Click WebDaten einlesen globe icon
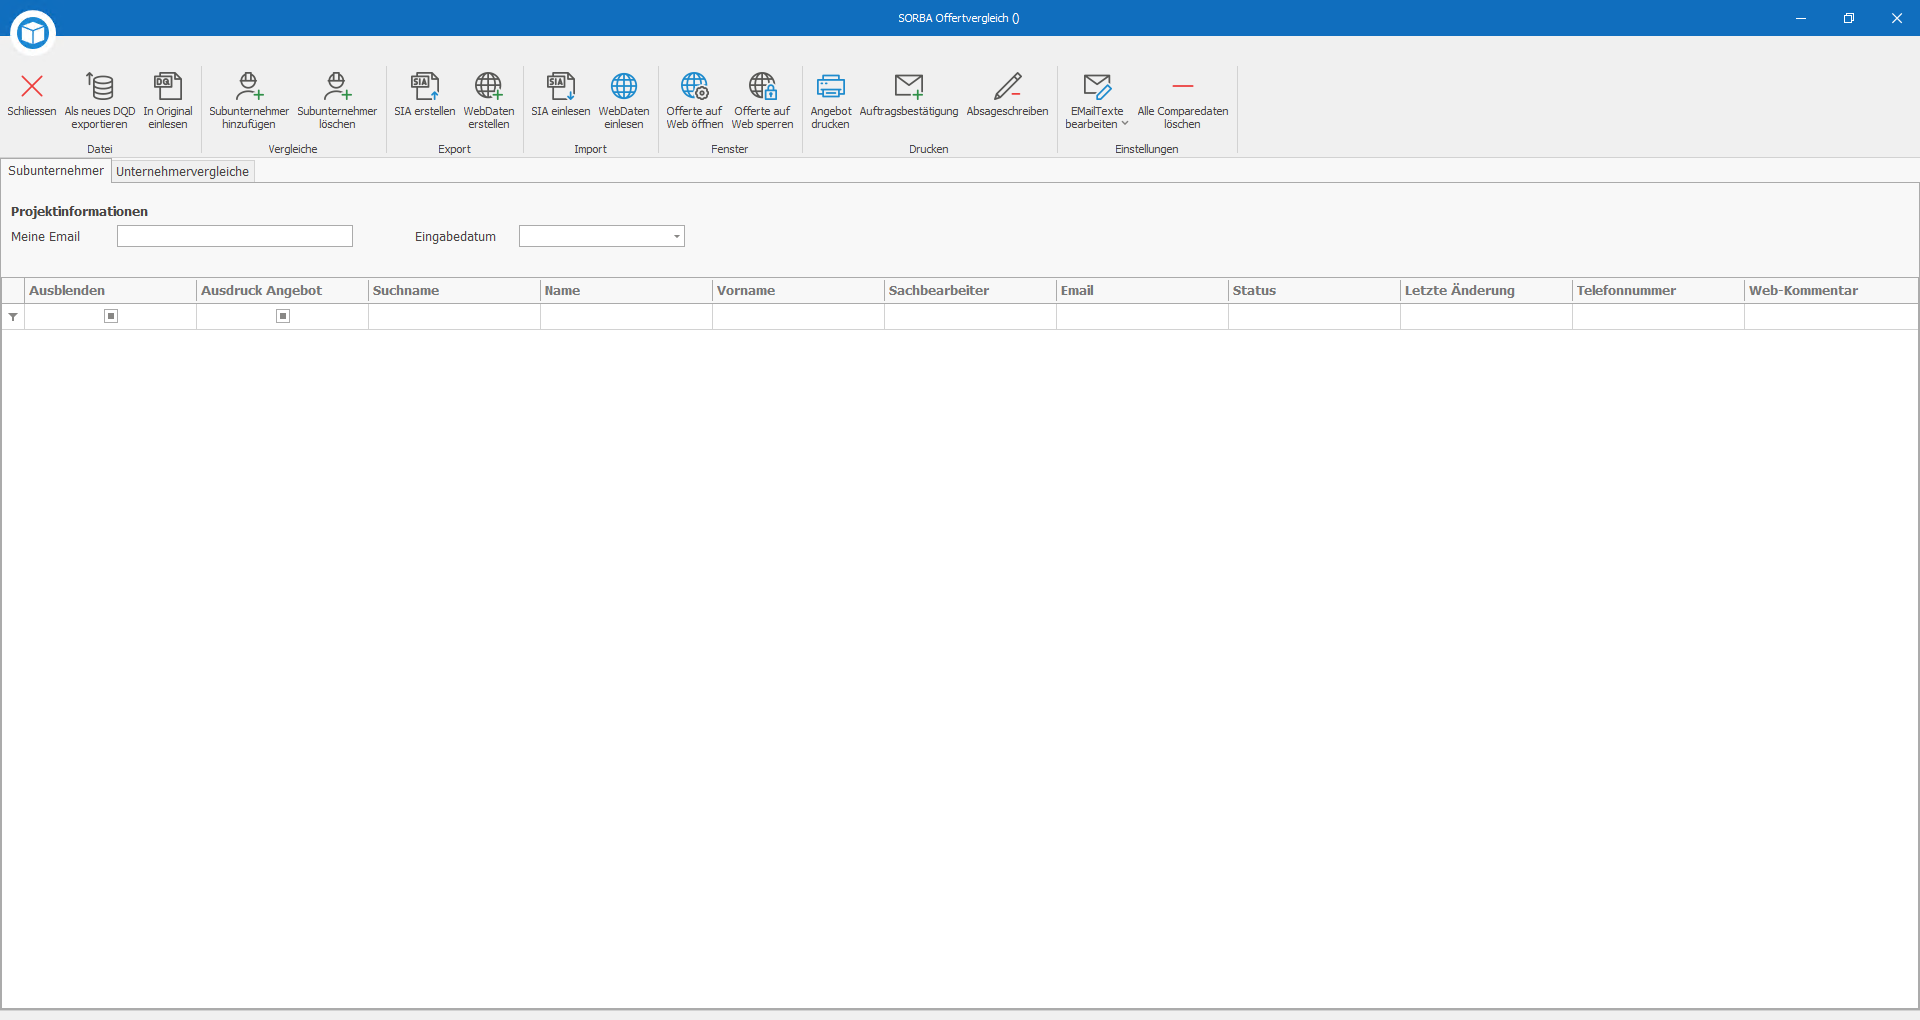The image size is (1920, 1020). pos(624,86)
